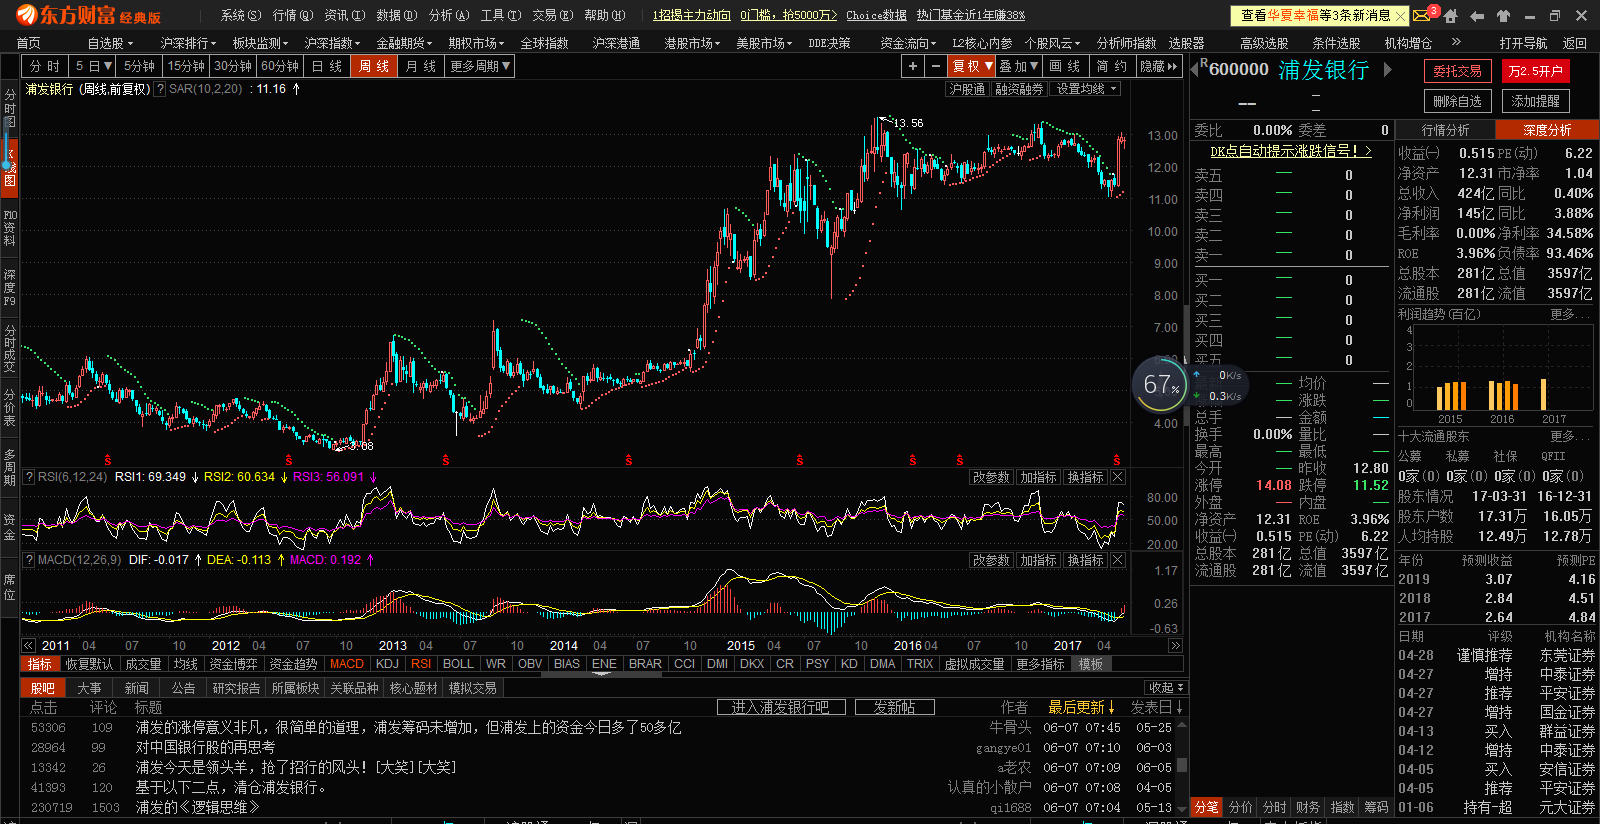Zoom out chart with minus button
The image size is (1600, 824).
935,66
